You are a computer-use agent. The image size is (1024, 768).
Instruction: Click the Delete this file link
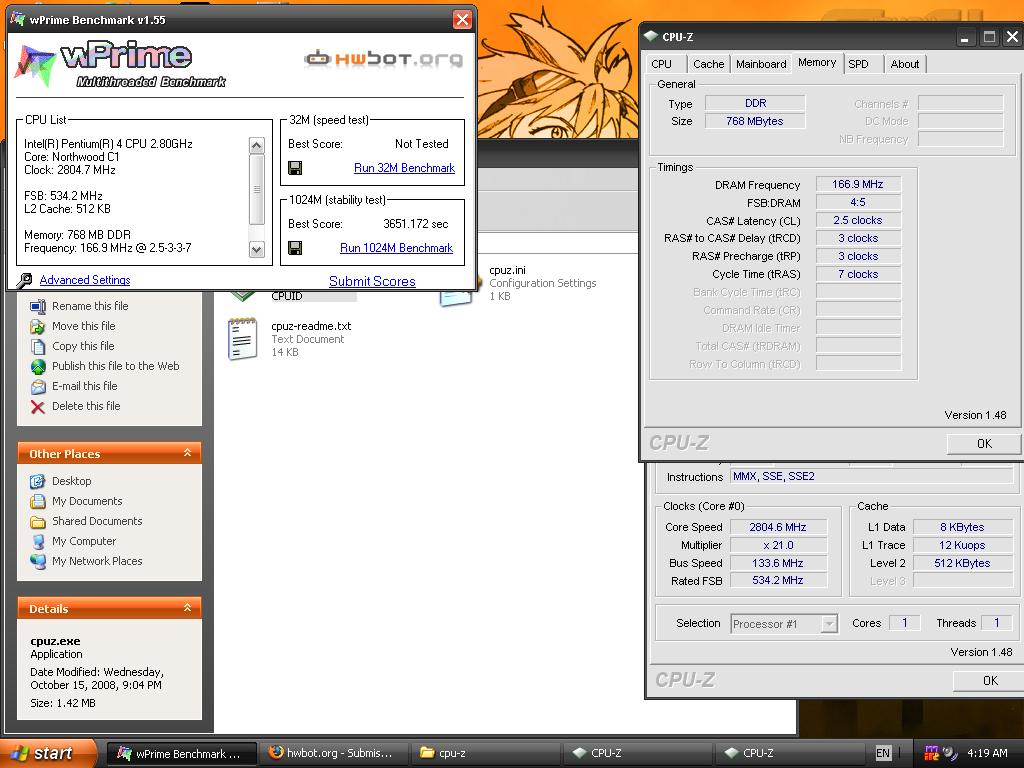86,406
